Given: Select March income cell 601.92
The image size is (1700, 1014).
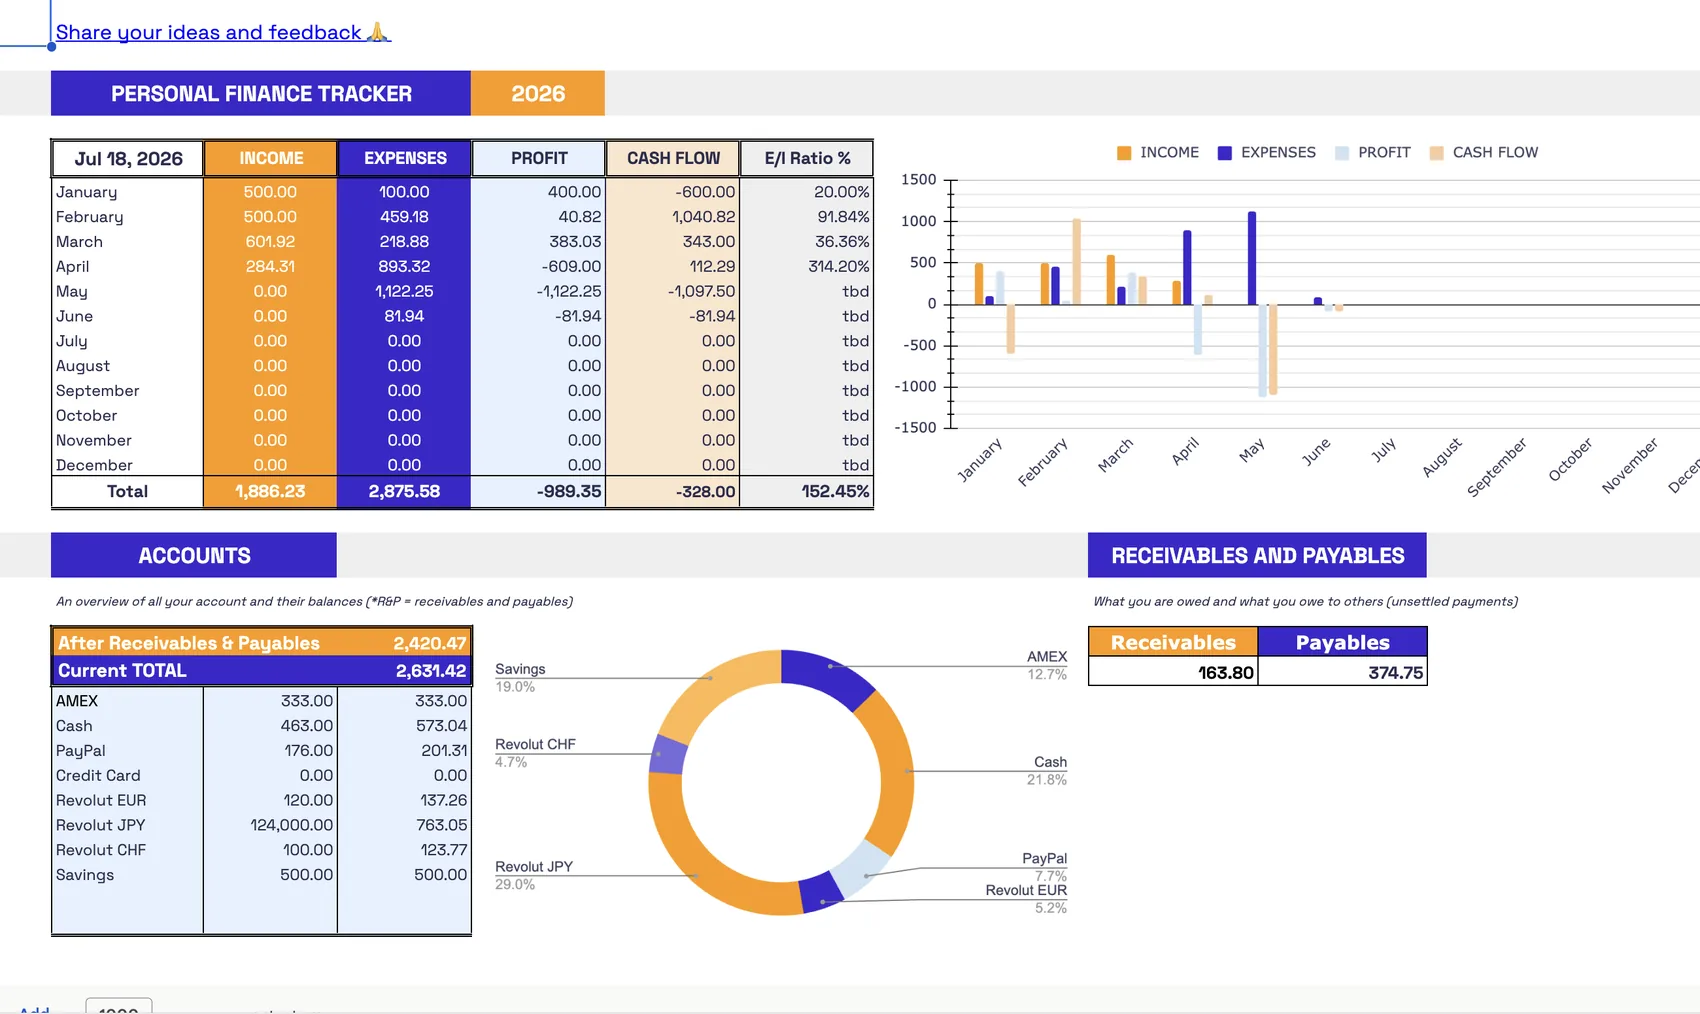Looking at the screenshot, I should point(270,242).
